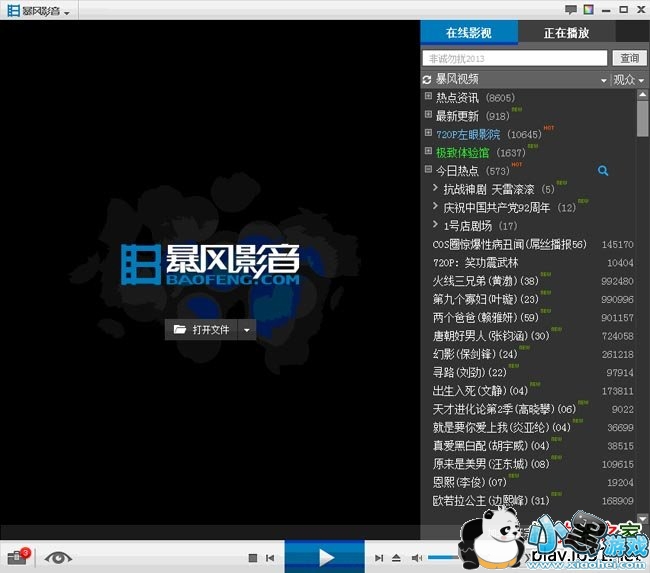Mute audio with the speaker icon

[417, 558]
